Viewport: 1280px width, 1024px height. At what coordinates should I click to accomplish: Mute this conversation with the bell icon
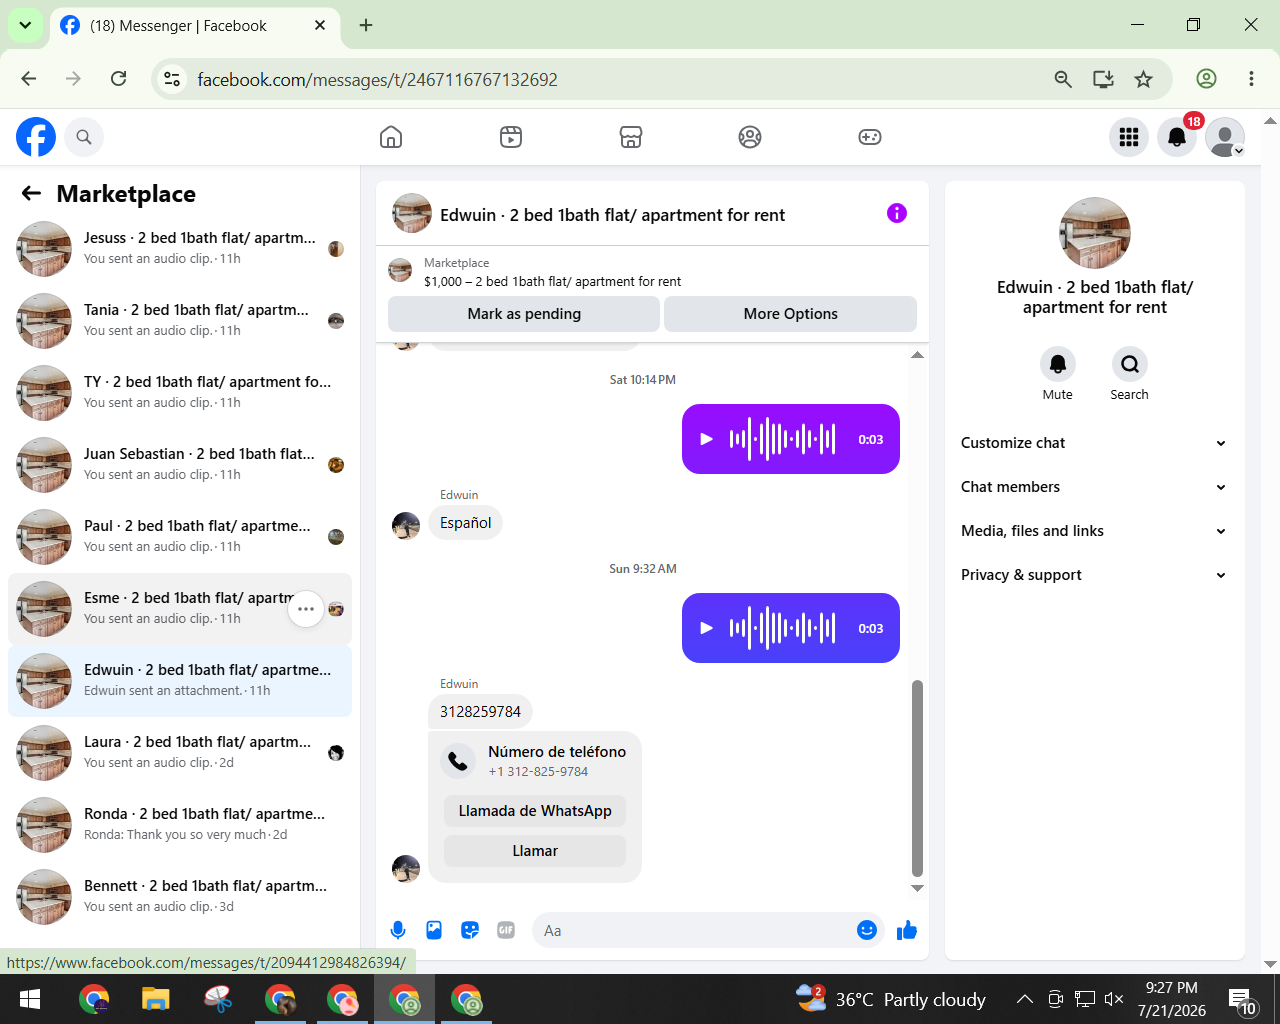[1058, 364]
